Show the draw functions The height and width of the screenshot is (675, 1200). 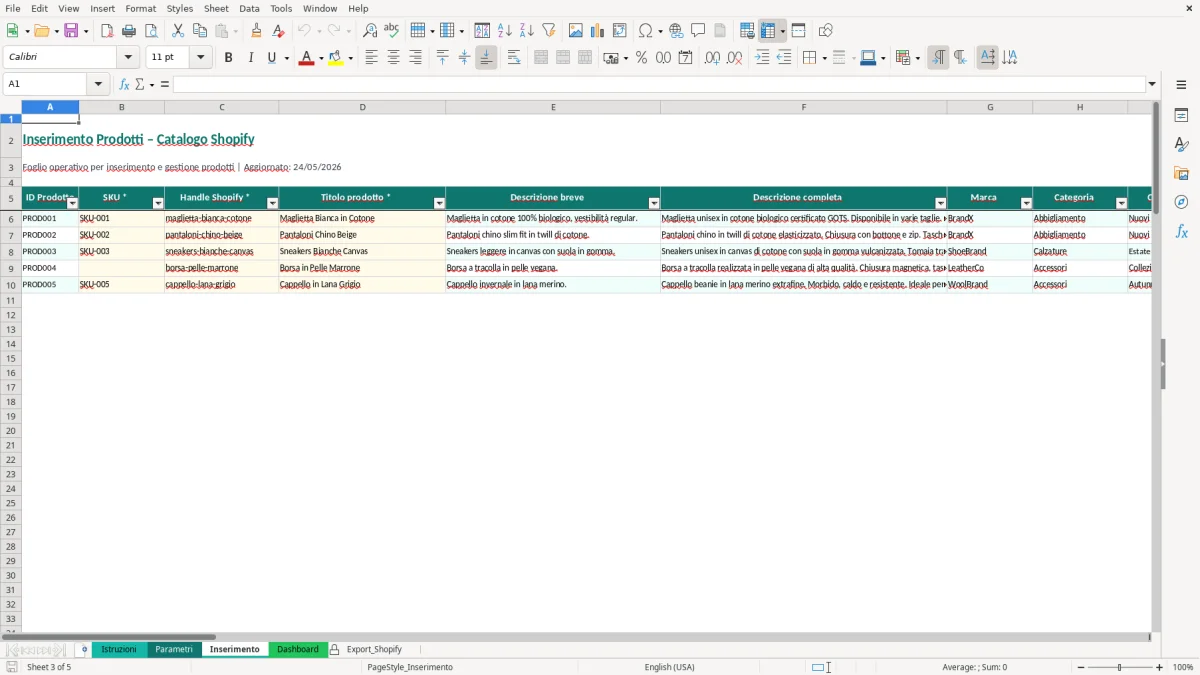826,31
